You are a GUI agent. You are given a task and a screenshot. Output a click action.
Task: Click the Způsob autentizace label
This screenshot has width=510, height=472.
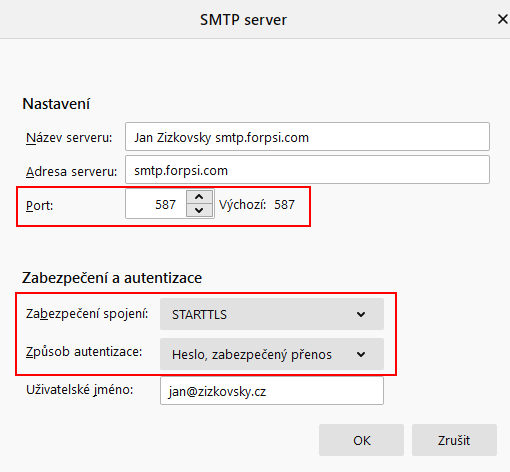pos(84,352)
